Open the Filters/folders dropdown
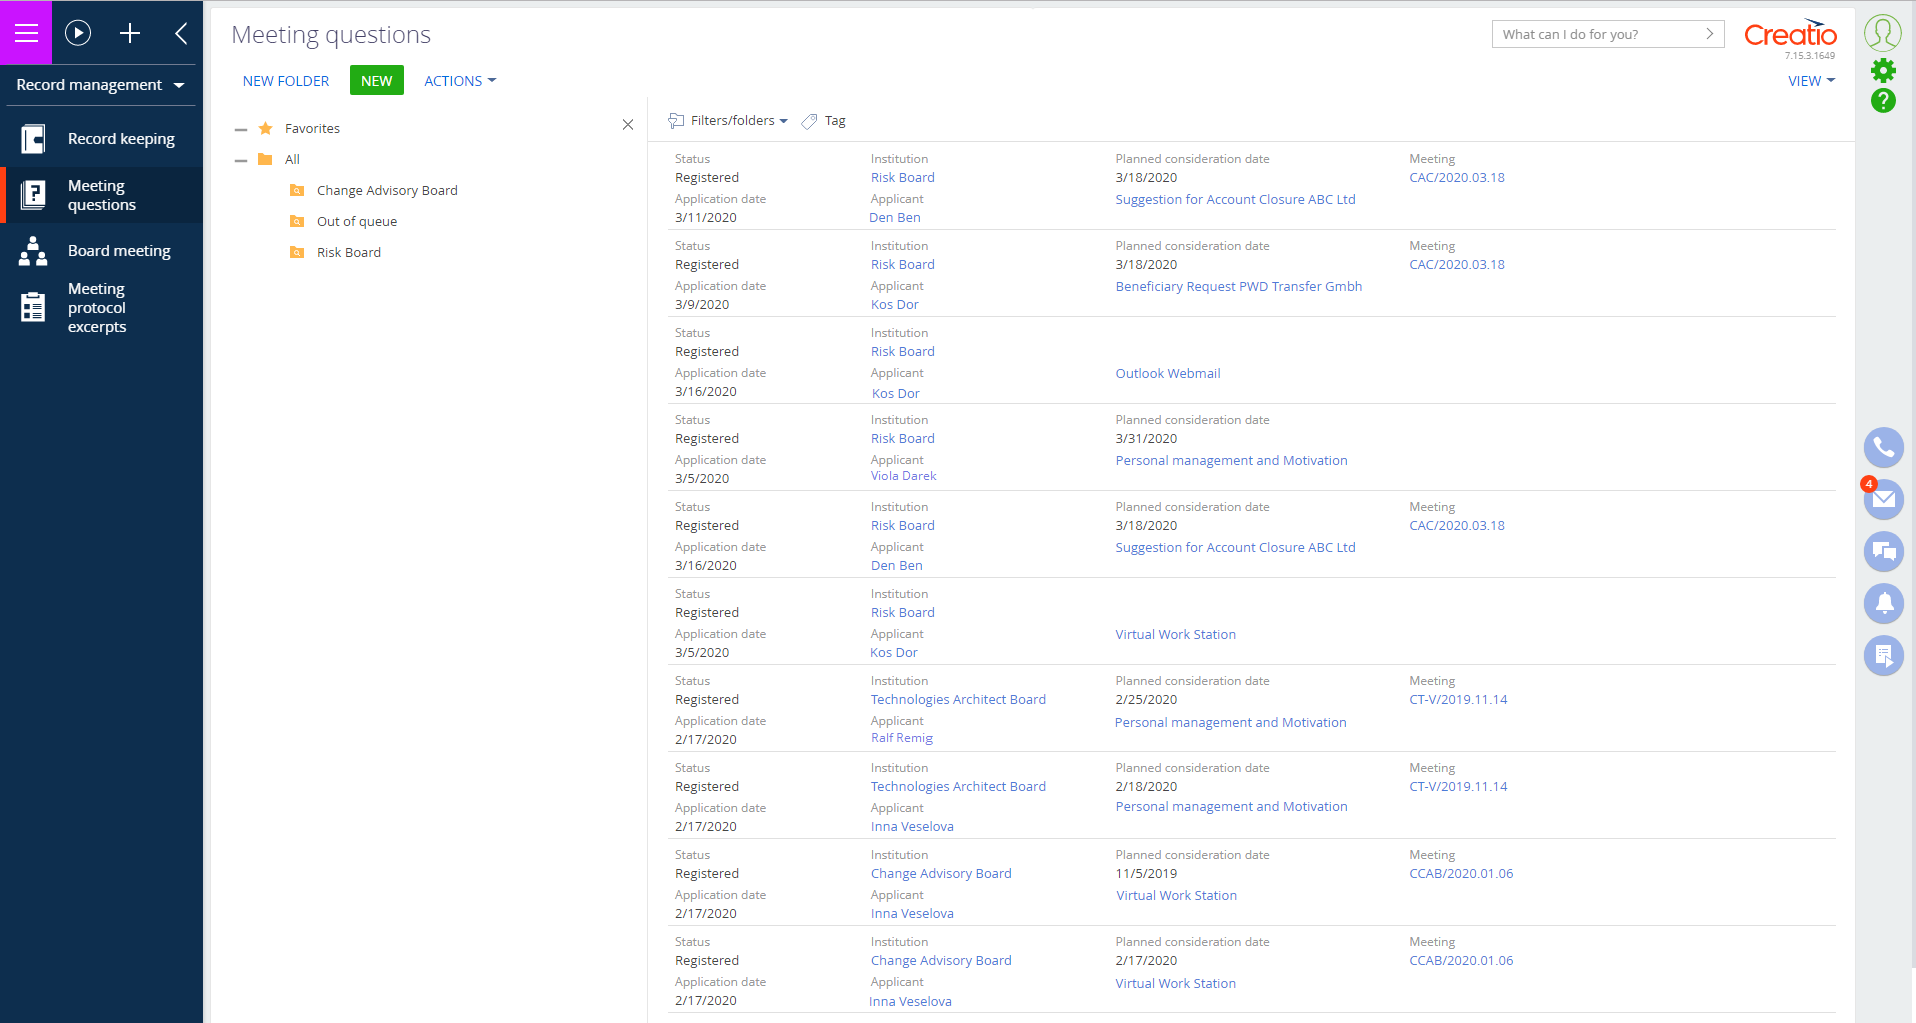The width and height of the screenshot is (1916, 1023). click(x=728, y=121)
